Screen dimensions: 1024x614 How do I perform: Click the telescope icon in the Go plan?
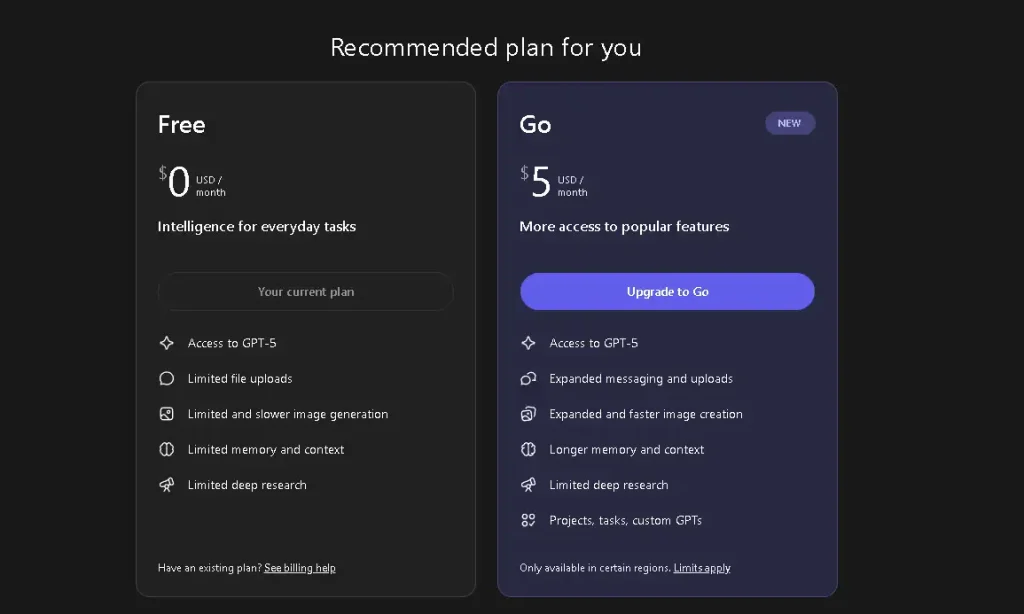pos(529,485)
